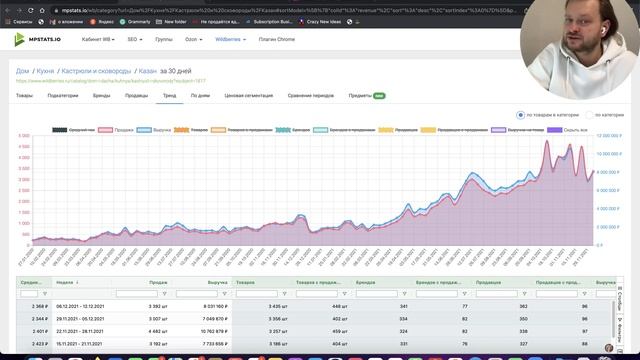
Task: Open filter funnel for Средний чек column
Action: [x=45, y=294]
